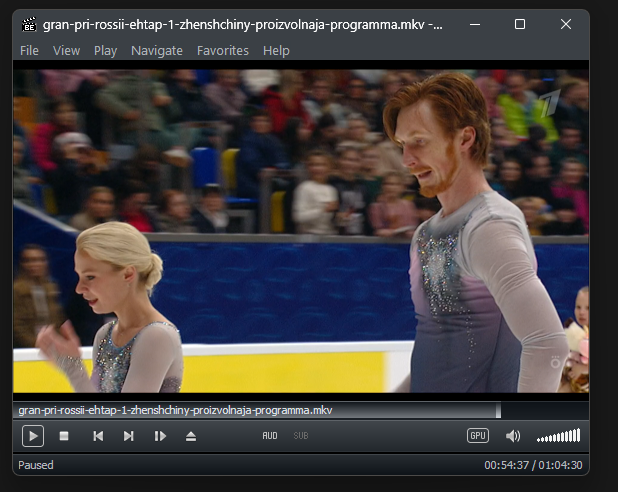Open the View menu

pos(66,50)
